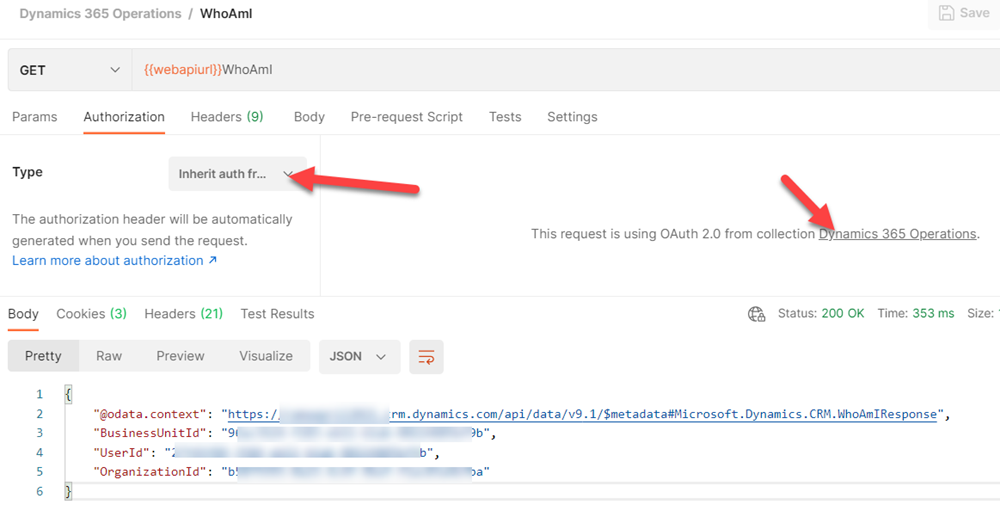The image size is (1000, 523).
Task: Open the response Headers (21) tab
Action: pos(184,314)
